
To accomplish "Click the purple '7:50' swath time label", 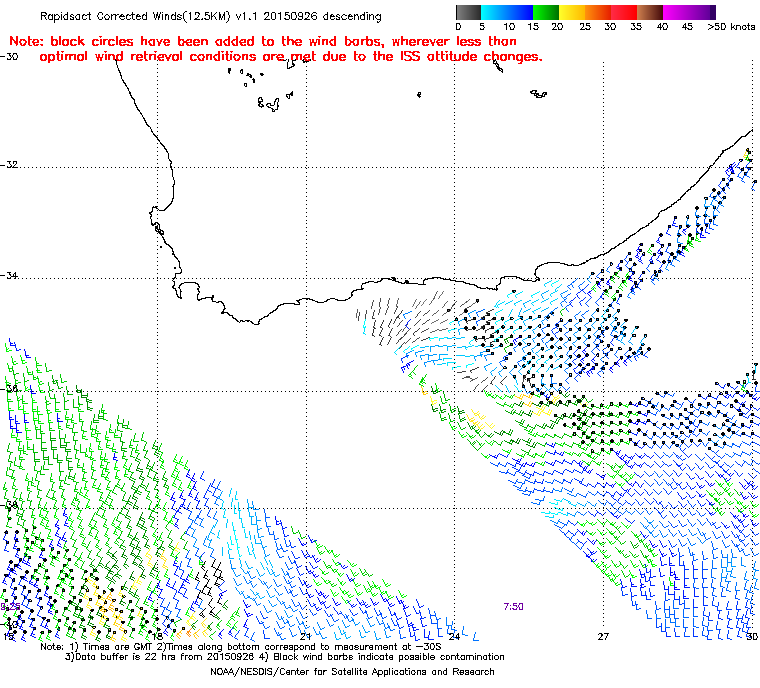I will click(513, 607).
